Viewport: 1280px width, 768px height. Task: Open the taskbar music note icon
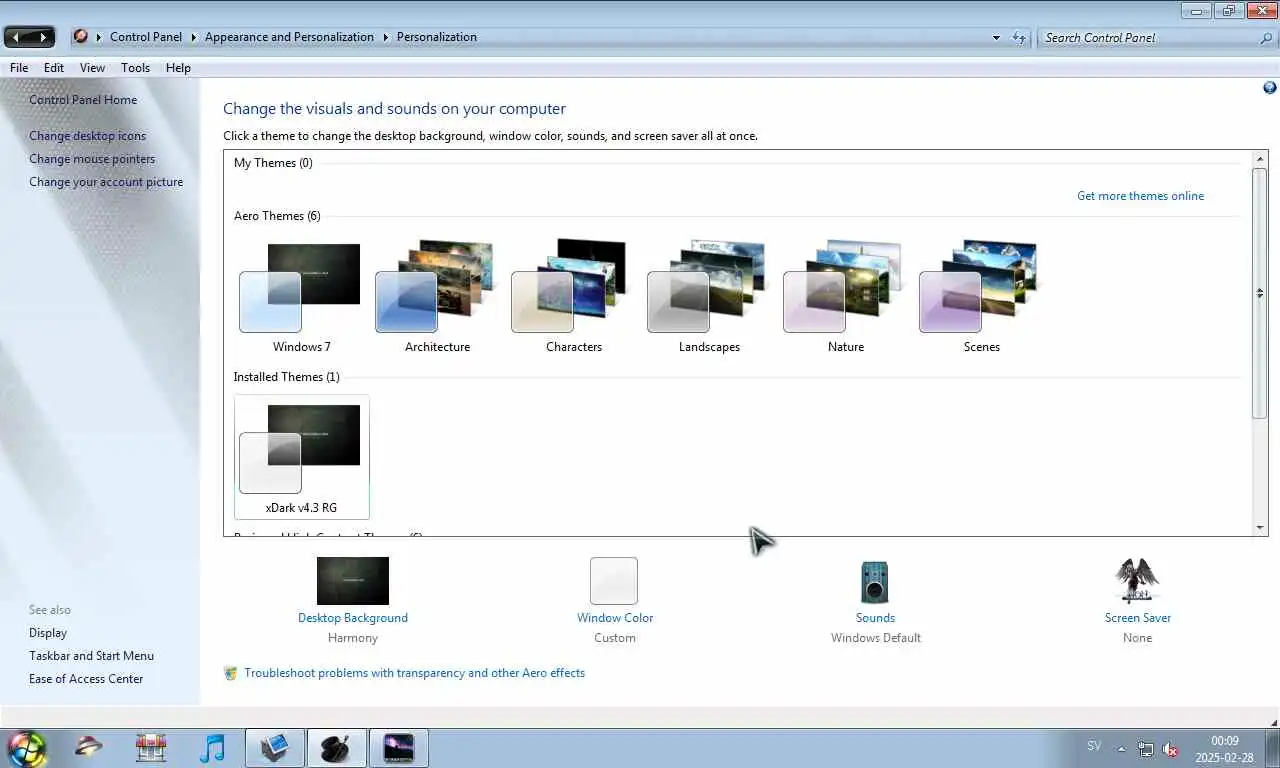(x=212, y=748)
